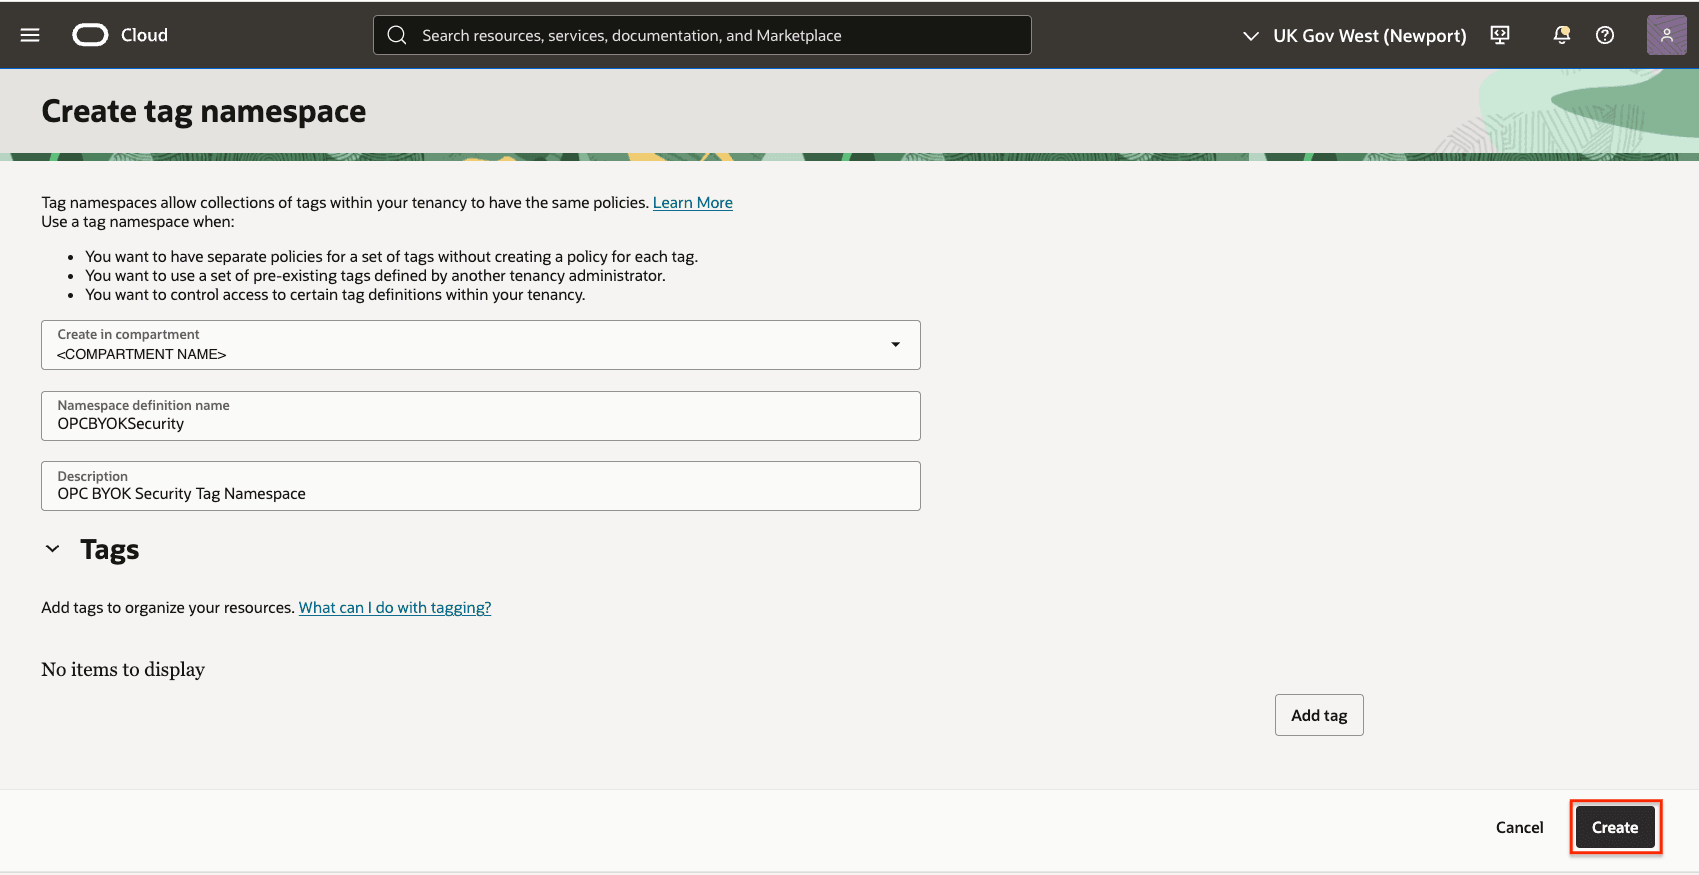Focus the search resources field
The image size is (1699, 875).
pos(702,35)
